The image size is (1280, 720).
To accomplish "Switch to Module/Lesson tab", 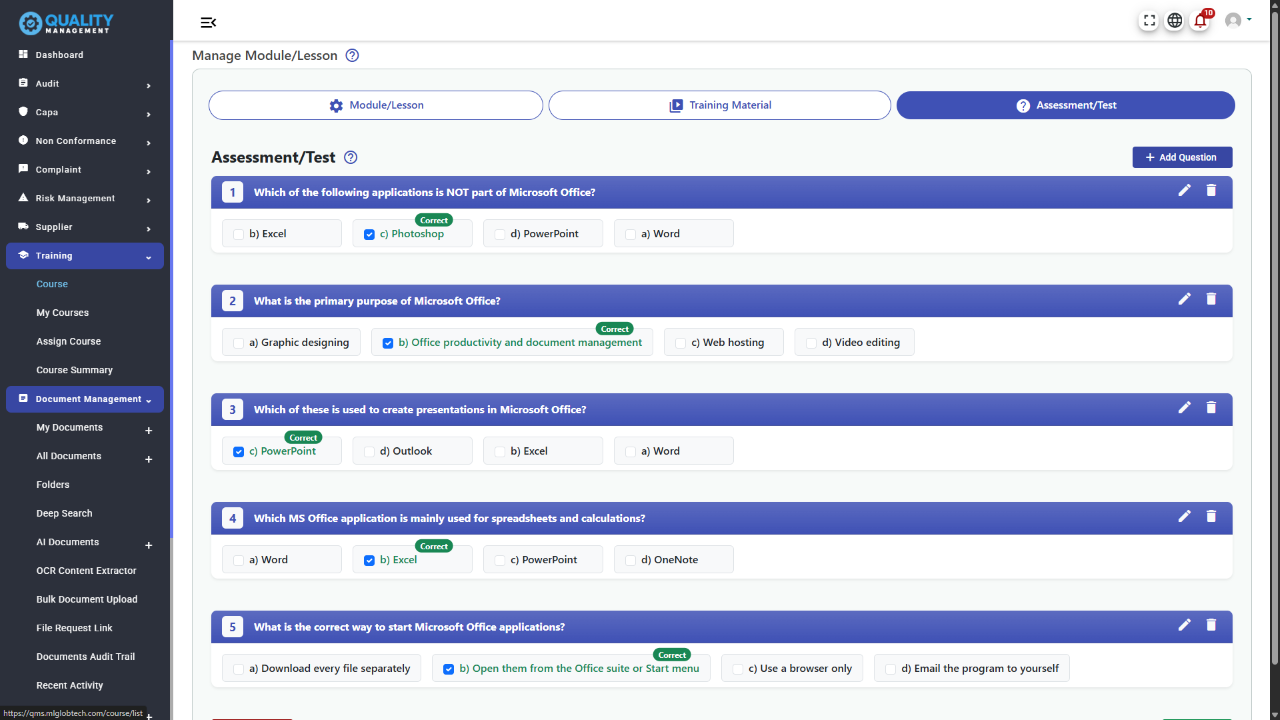I will coord(375,105).
